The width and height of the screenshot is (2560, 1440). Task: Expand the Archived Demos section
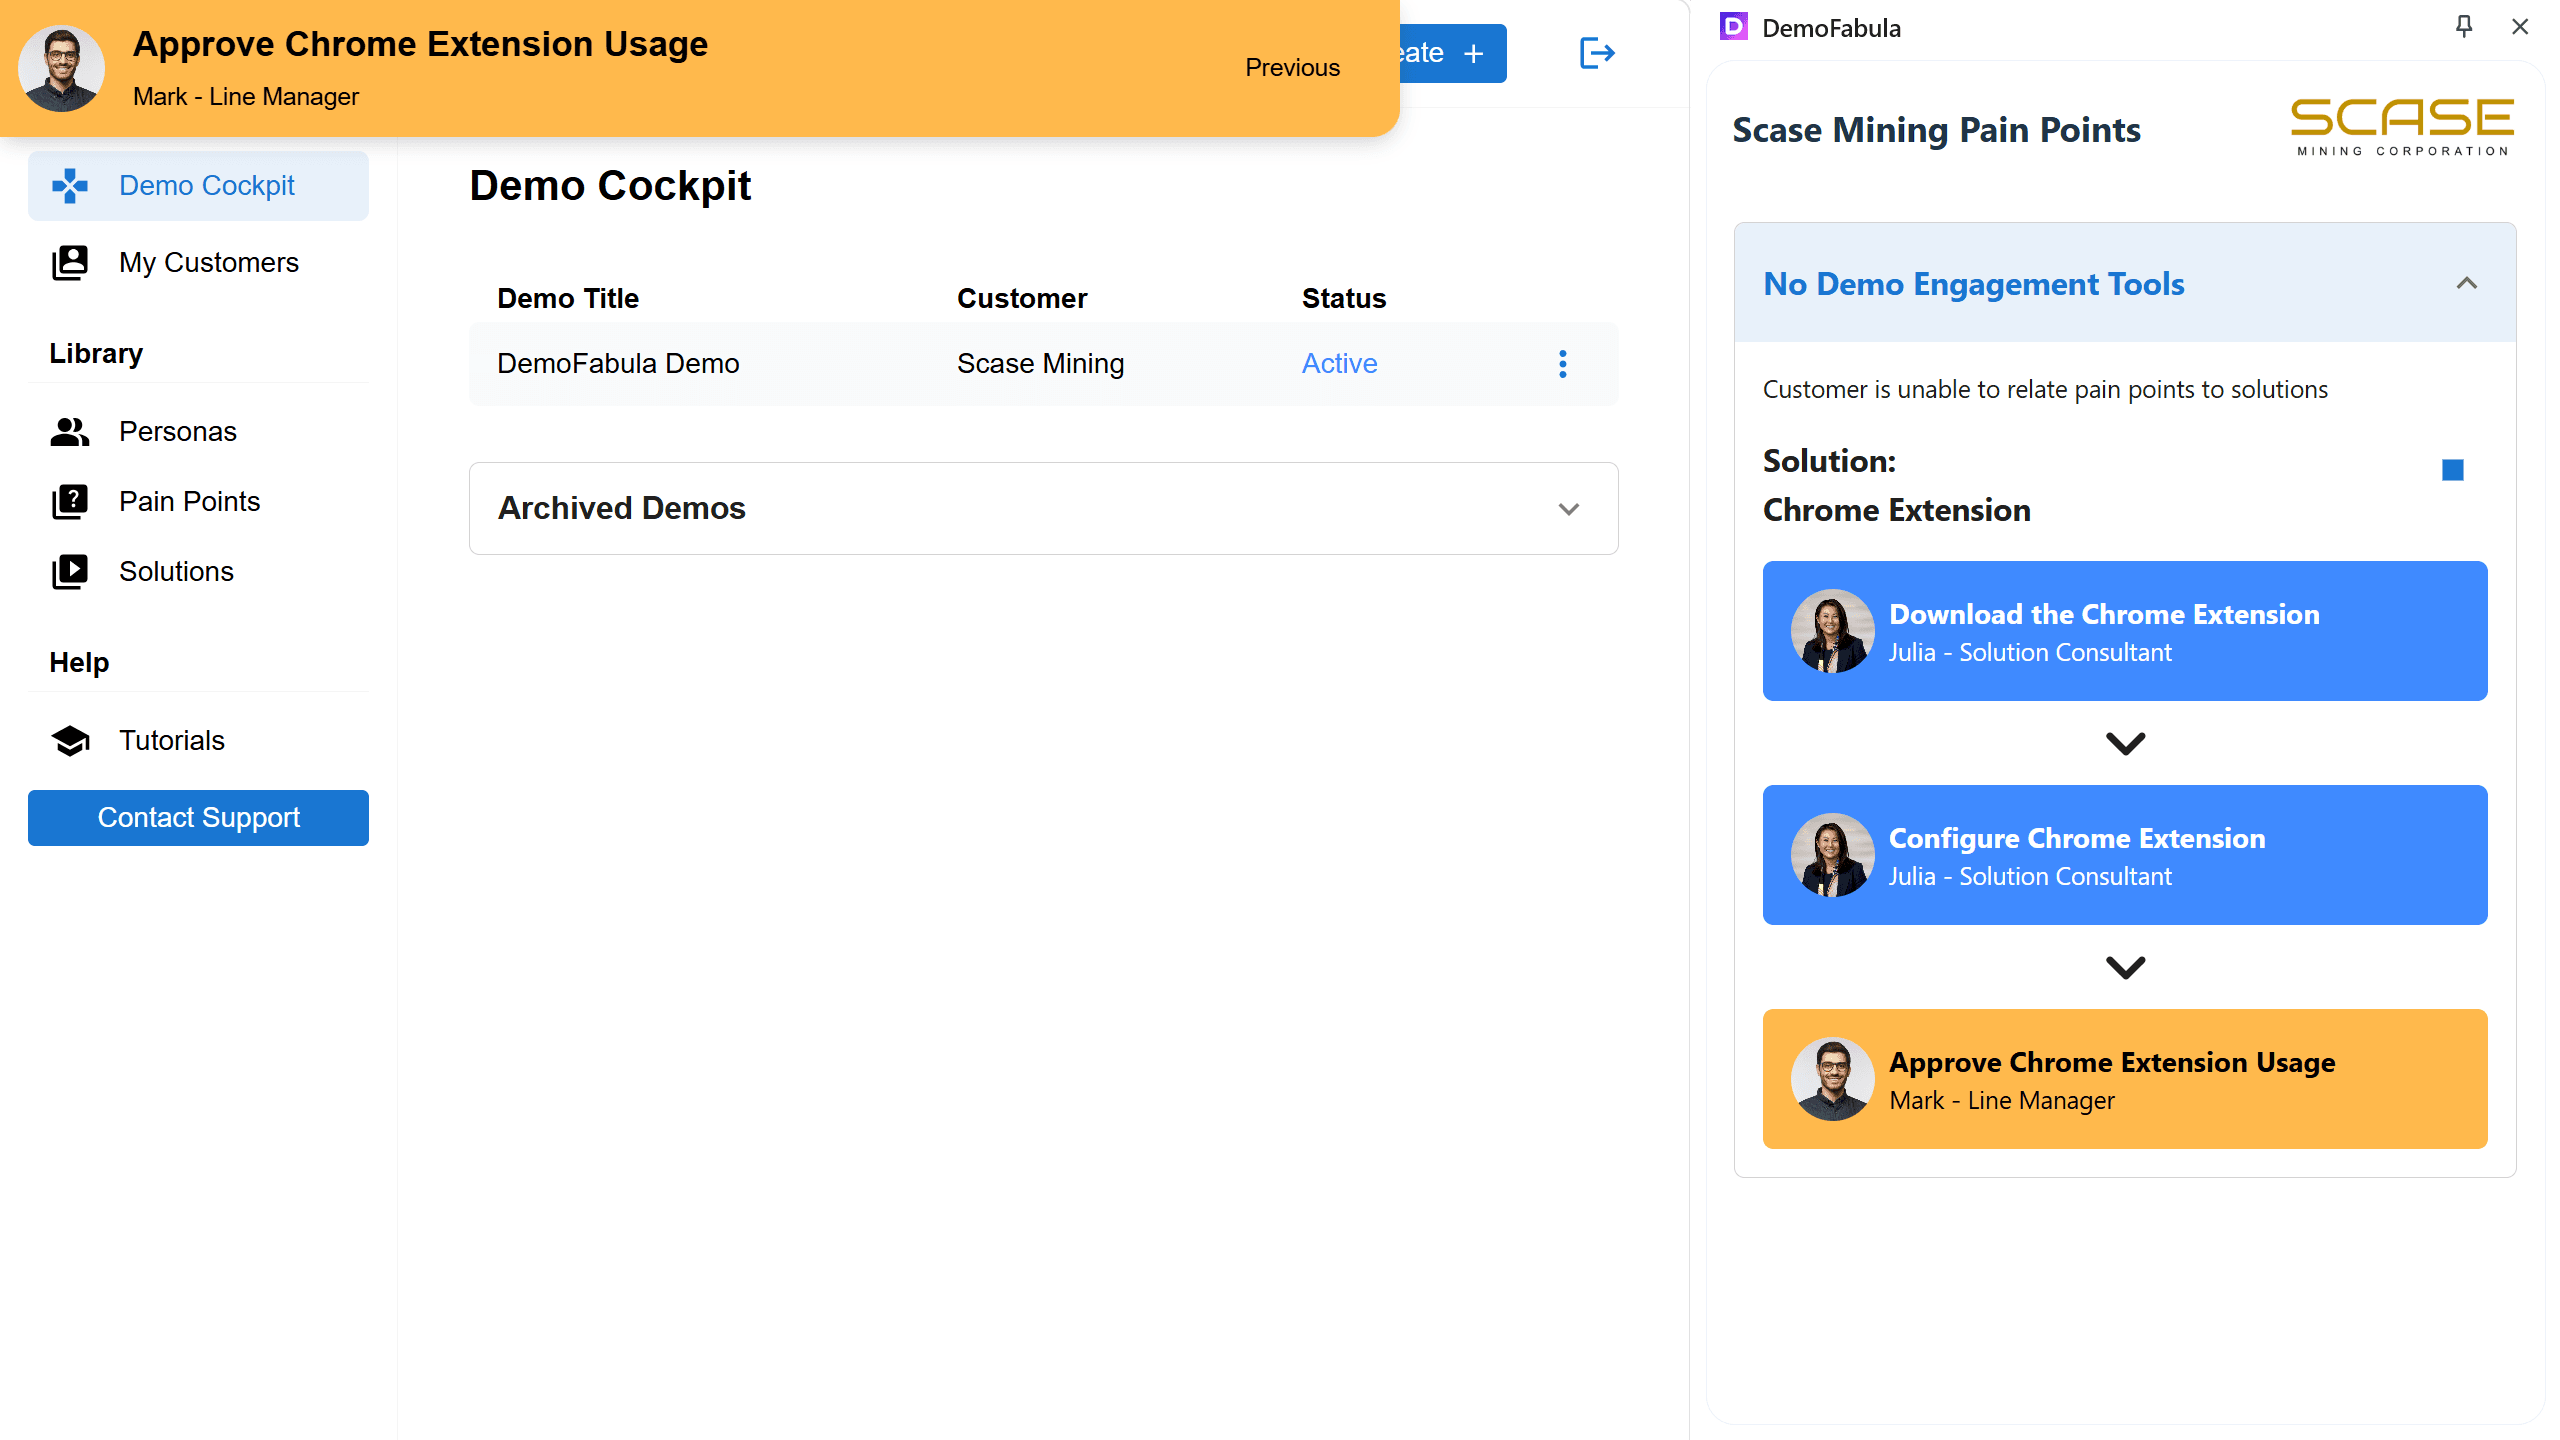coord(1568,509)
